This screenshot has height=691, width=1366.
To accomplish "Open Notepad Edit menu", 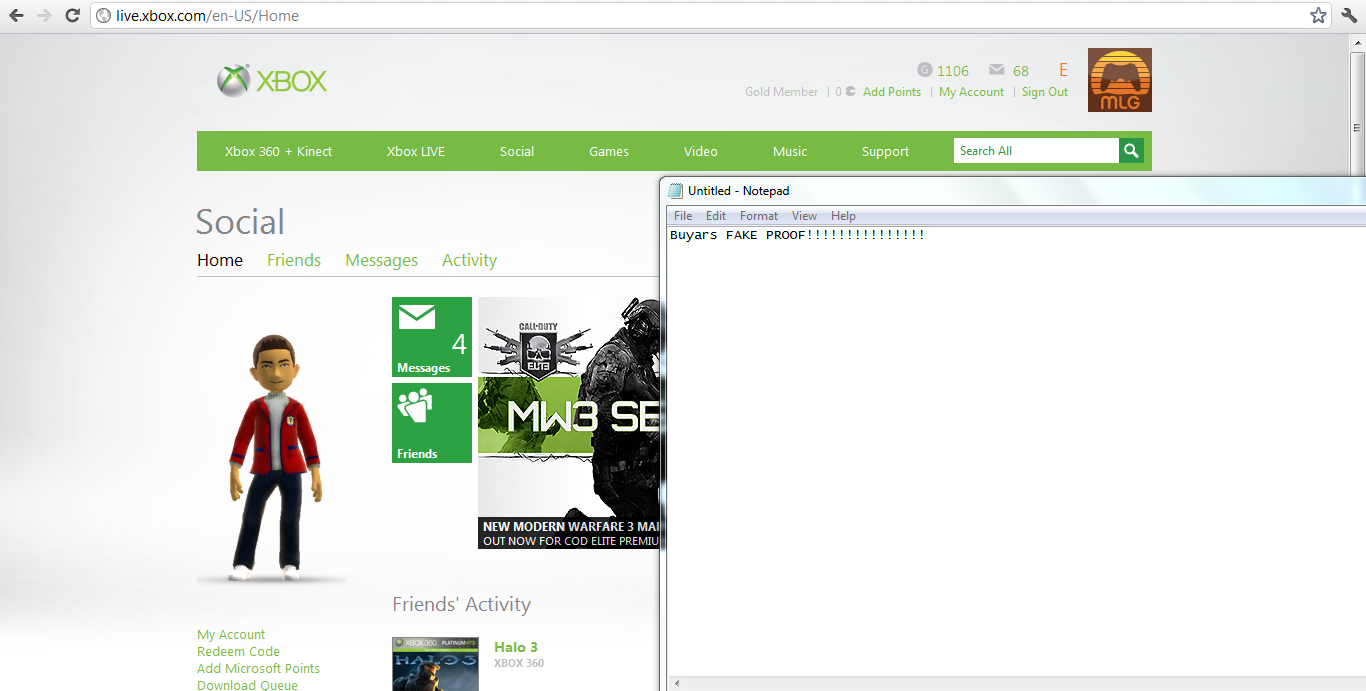I will [x=716, y=216].
